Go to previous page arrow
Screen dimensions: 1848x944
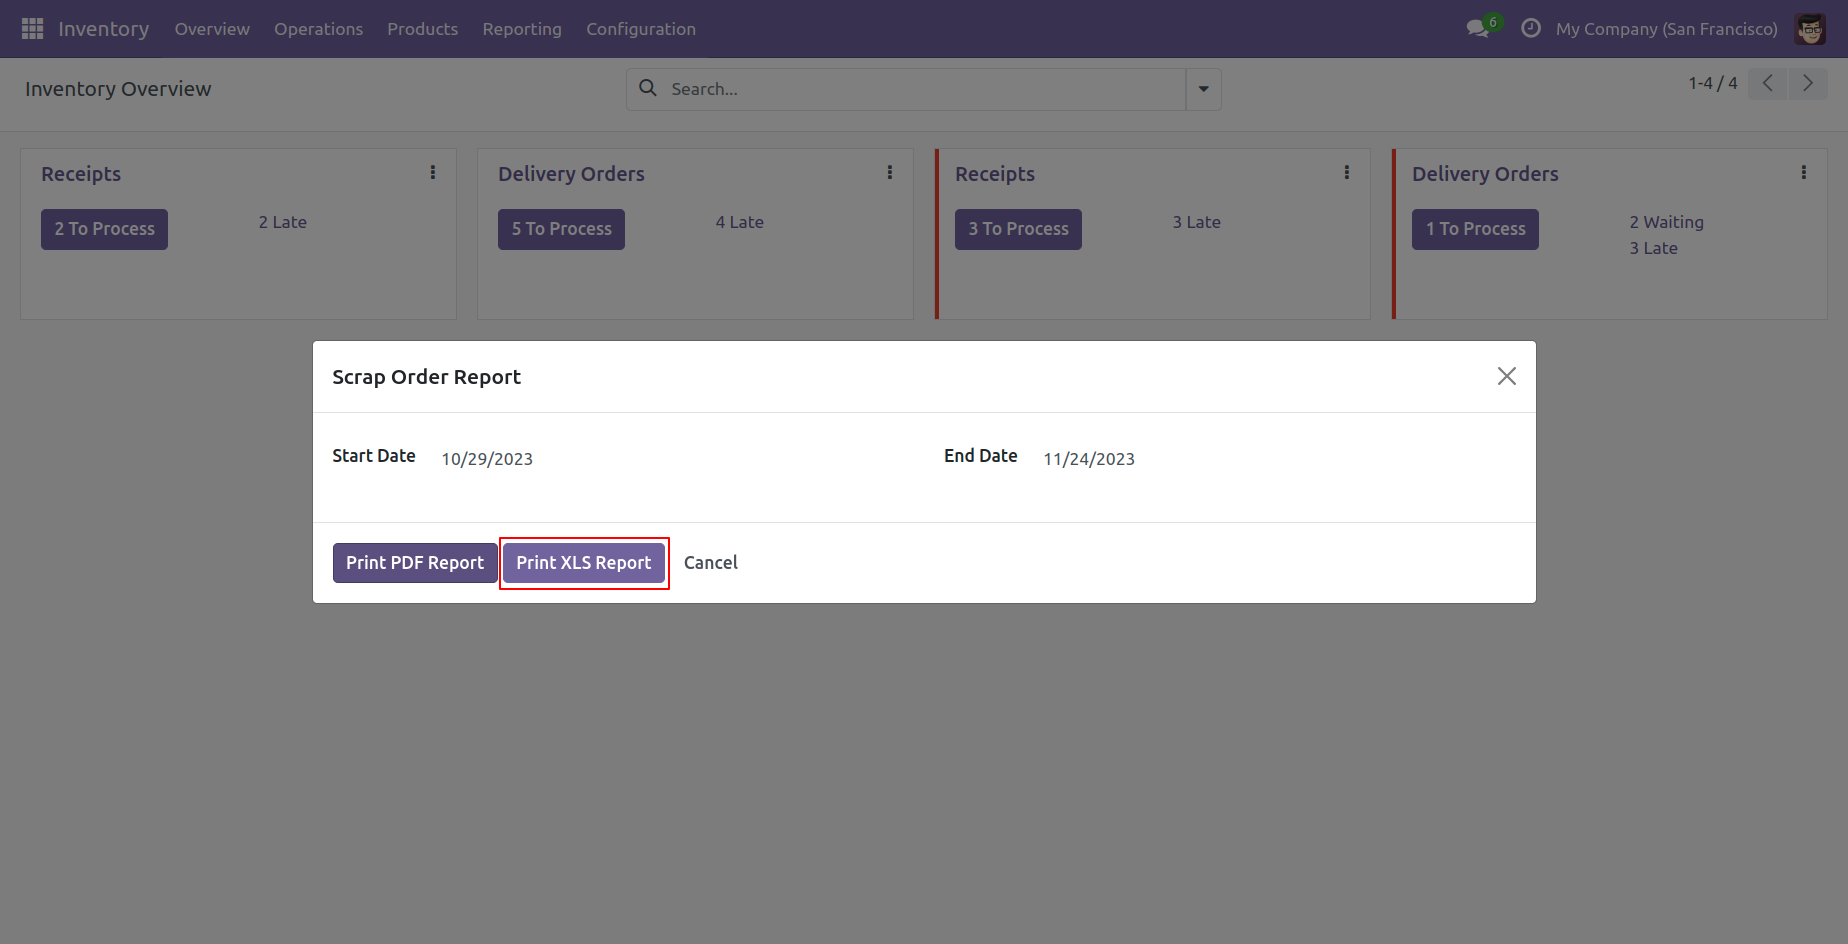click(1767, 83)
